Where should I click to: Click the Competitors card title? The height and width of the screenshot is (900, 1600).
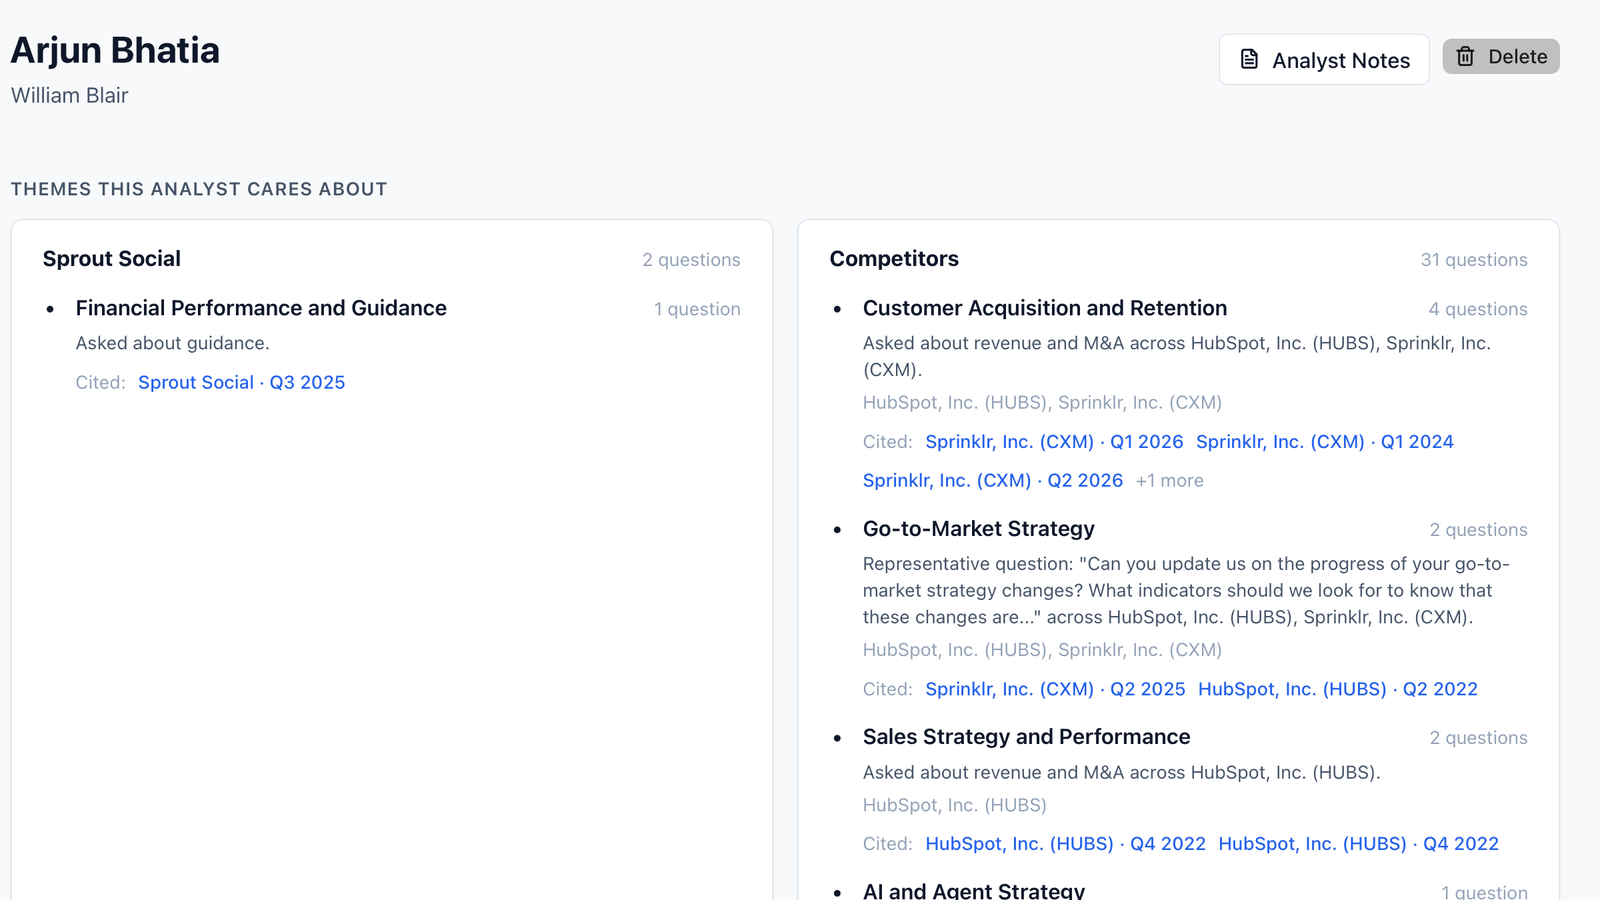(894, 258)
